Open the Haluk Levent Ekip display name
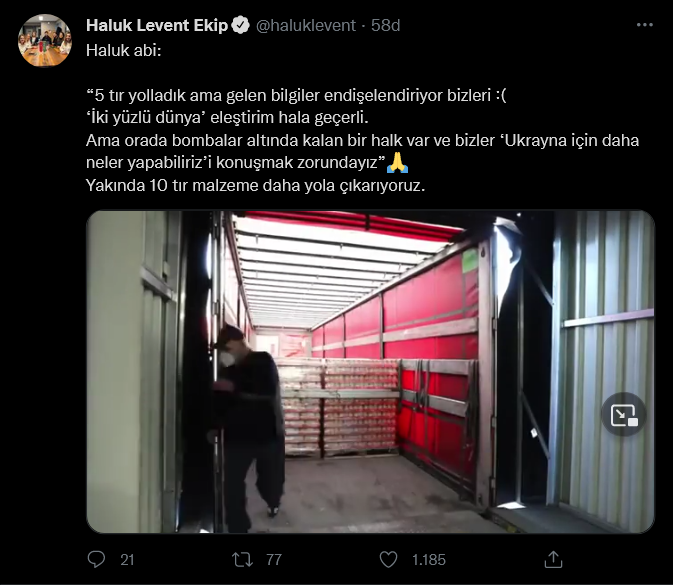Viewport: 677px width, 587px height. (157, 25)
